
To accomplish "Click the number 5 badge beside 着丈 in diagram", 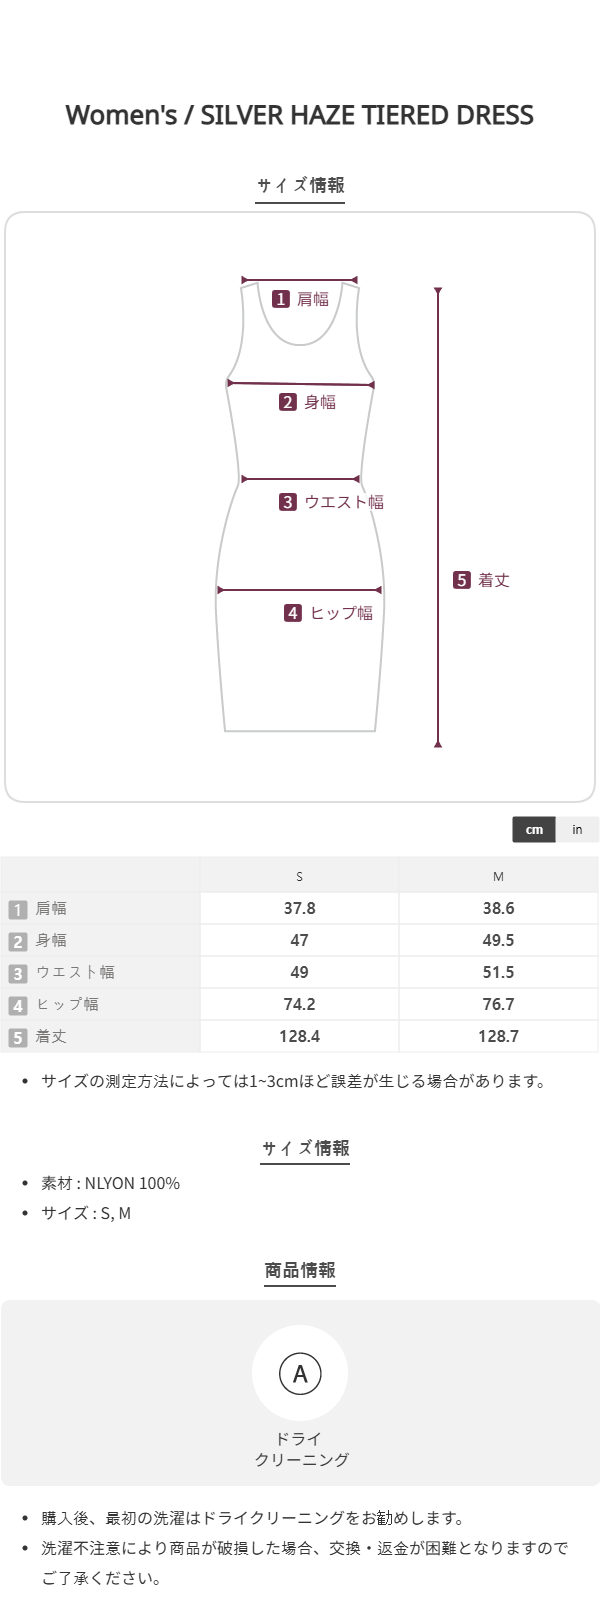I will 462,580.
